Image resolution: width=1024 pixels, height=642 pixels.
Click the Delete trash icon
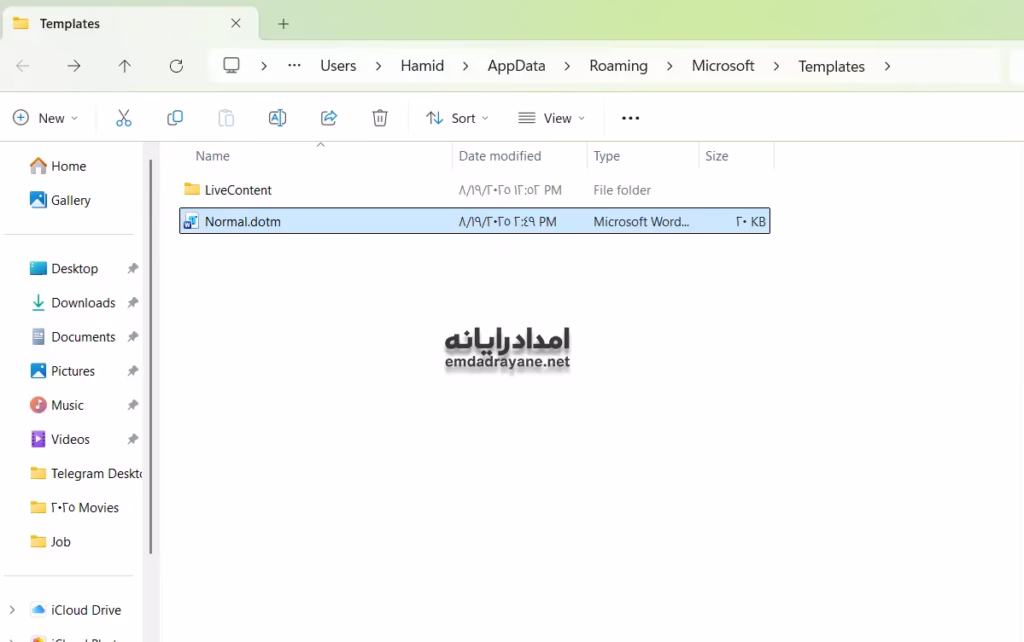click(380, 118)
